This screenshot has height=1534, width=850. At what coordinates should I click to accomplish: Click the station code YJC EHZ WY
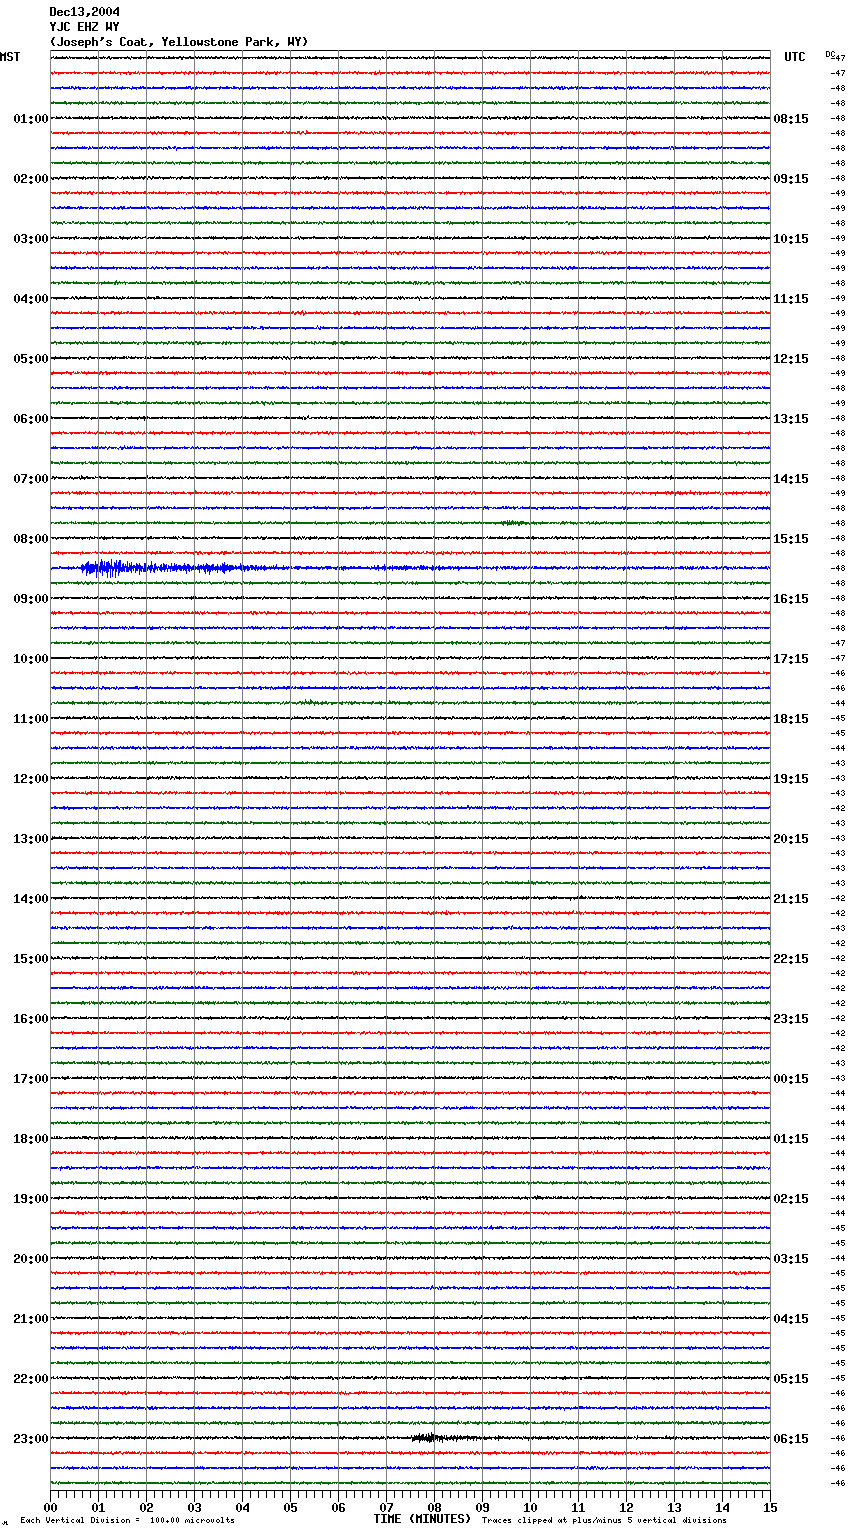click(x=85, y=27)
